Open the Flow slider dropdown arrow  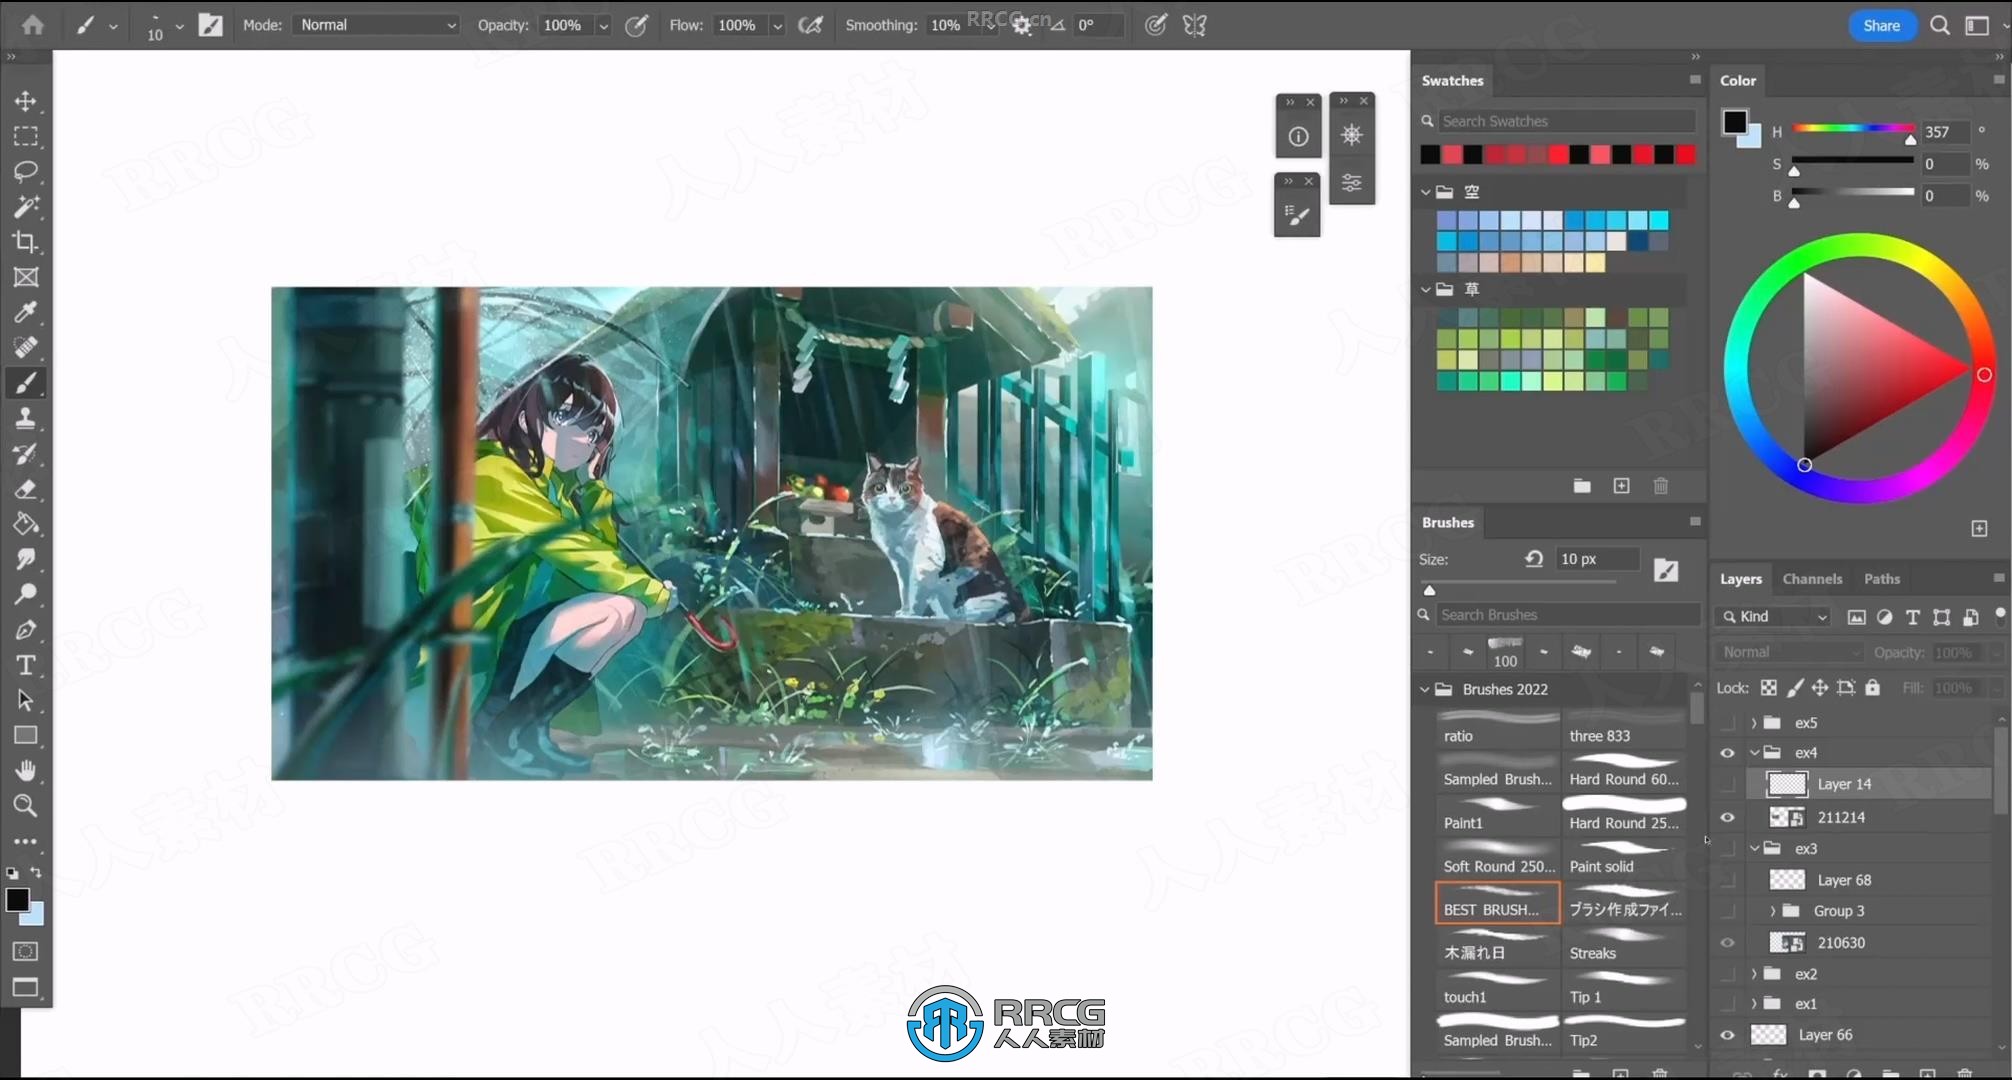pyautogui.click(x=777, y=26)
